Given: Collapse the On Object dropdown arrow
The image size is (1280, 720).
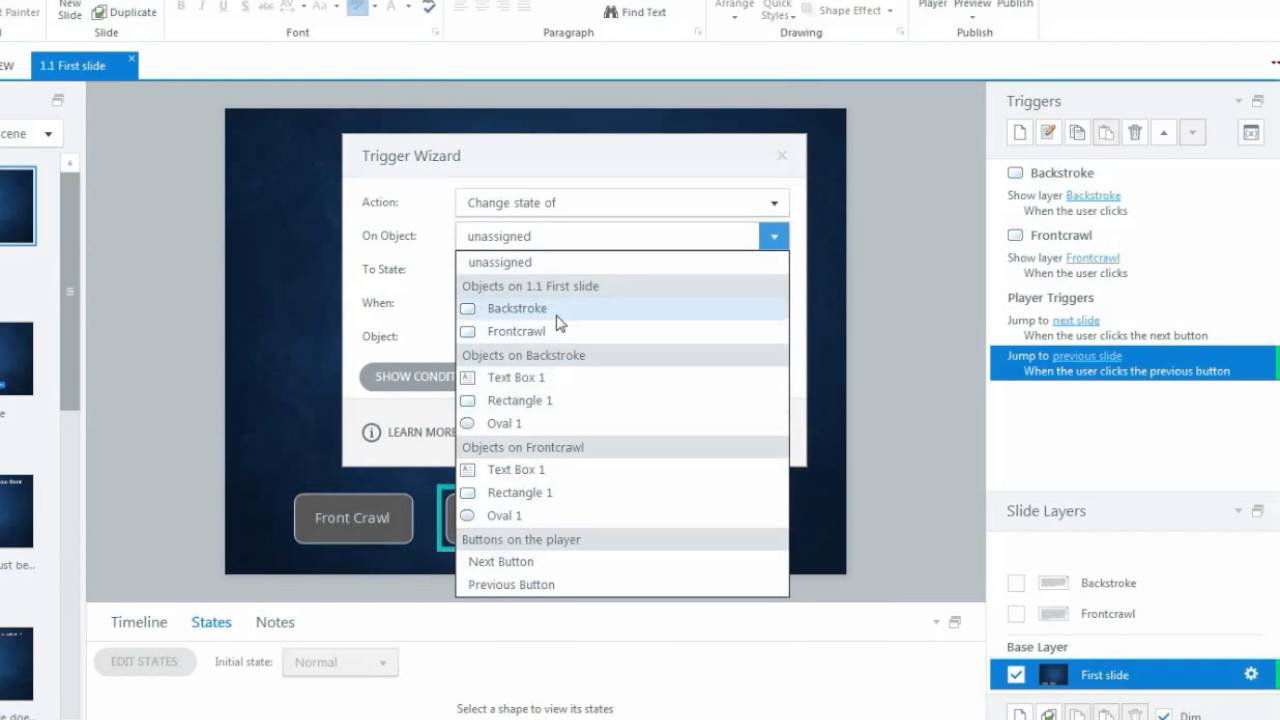Looking at the screenshot, I should coord(774,236).
